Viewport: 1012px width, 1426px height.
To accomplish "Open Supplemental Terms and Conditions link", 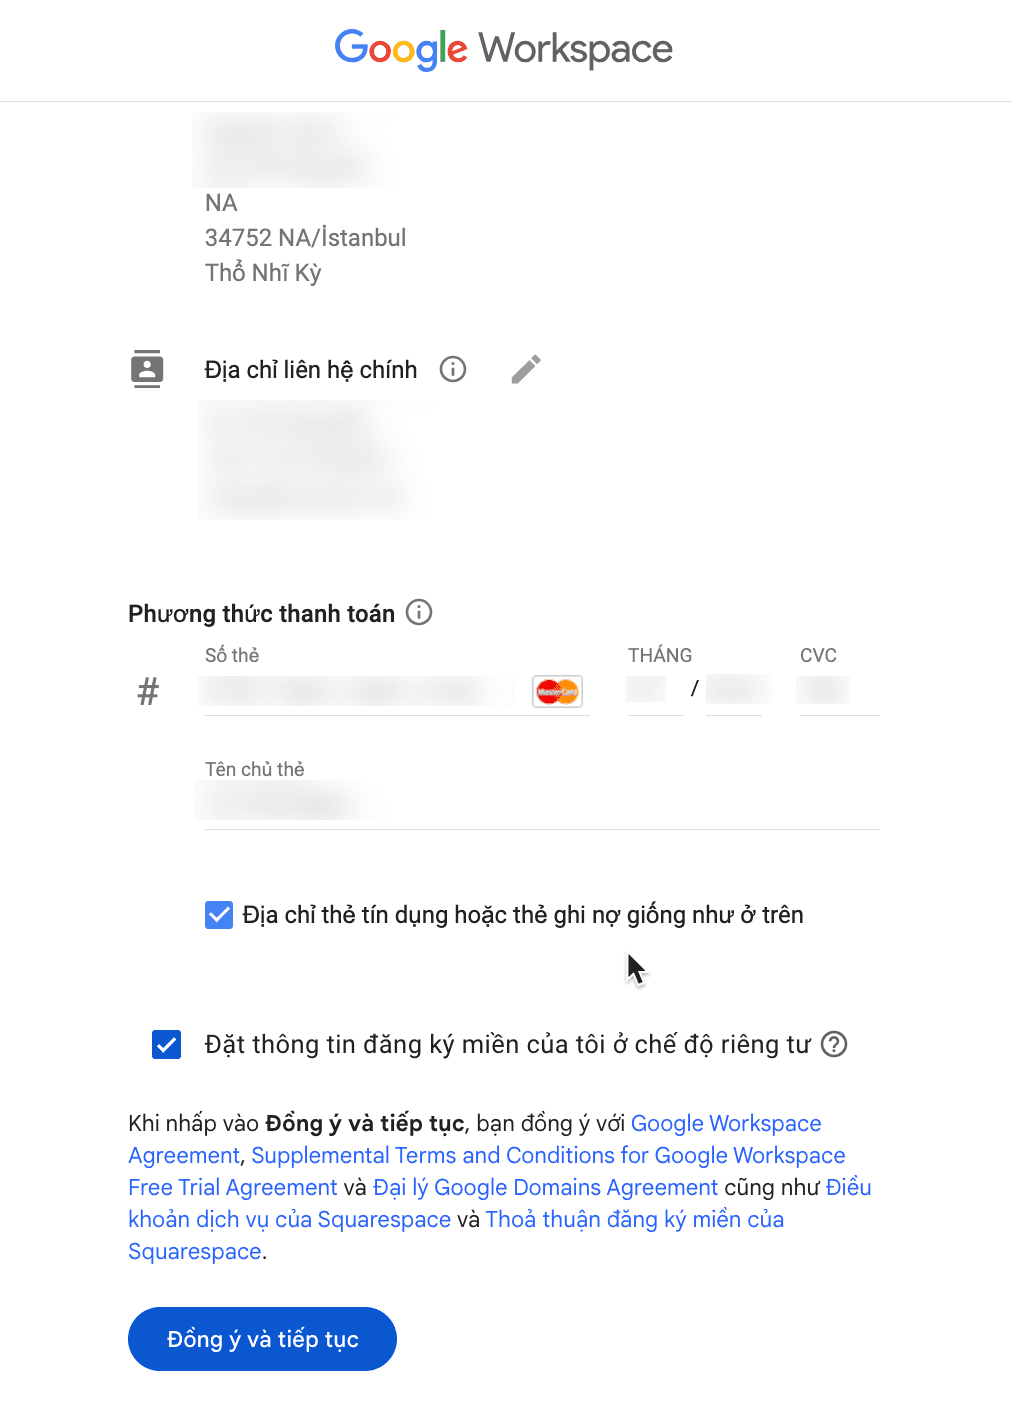I will pyautogui.click(x=487, y=1171).
